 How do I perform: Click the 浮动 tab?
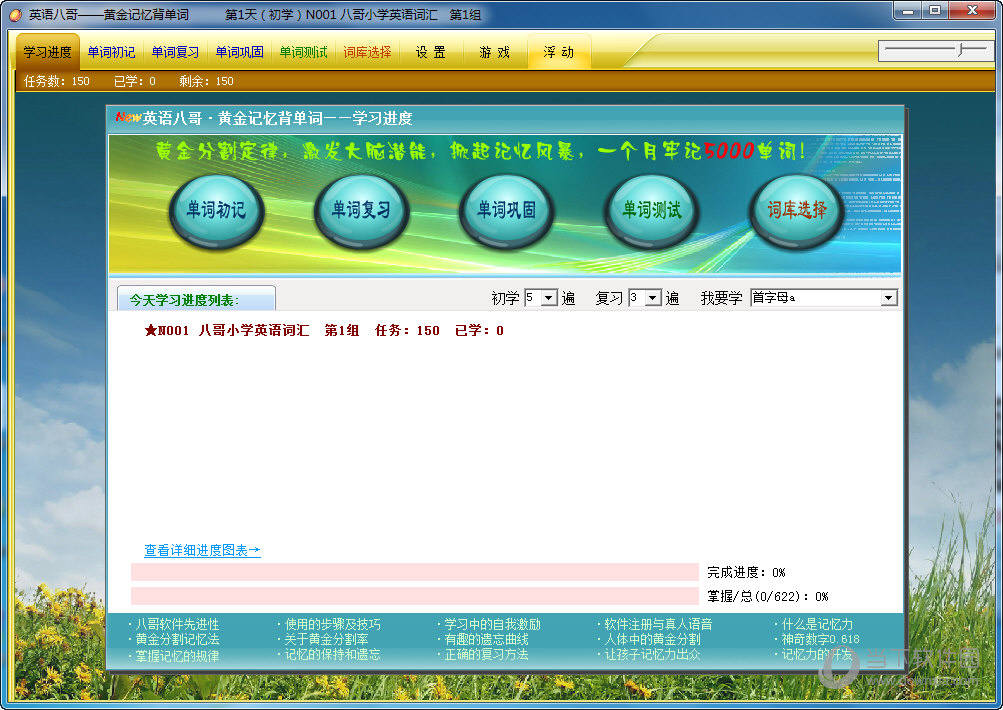[x=558, y=52]
